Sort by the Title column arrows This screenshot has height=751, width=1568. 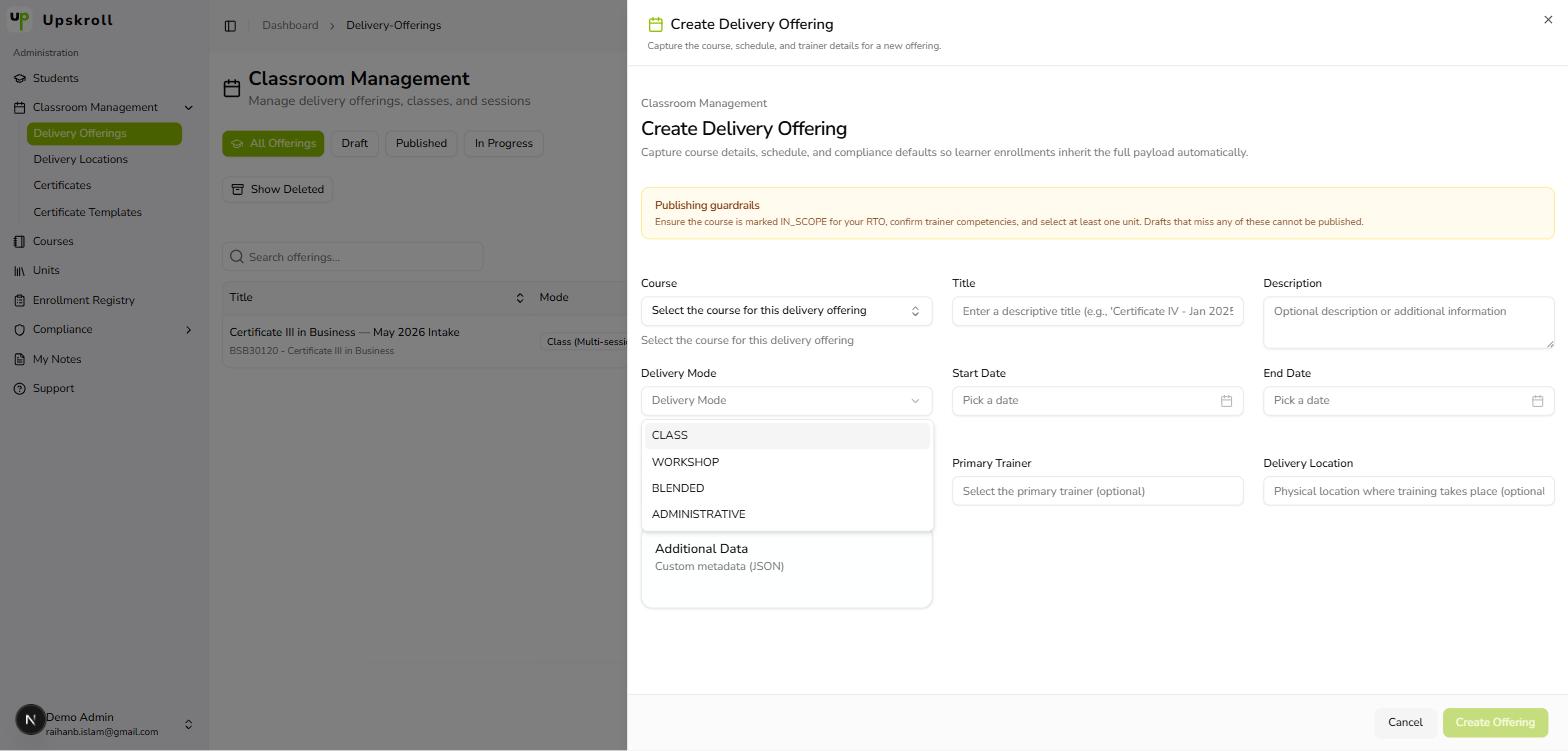point(519,298)
